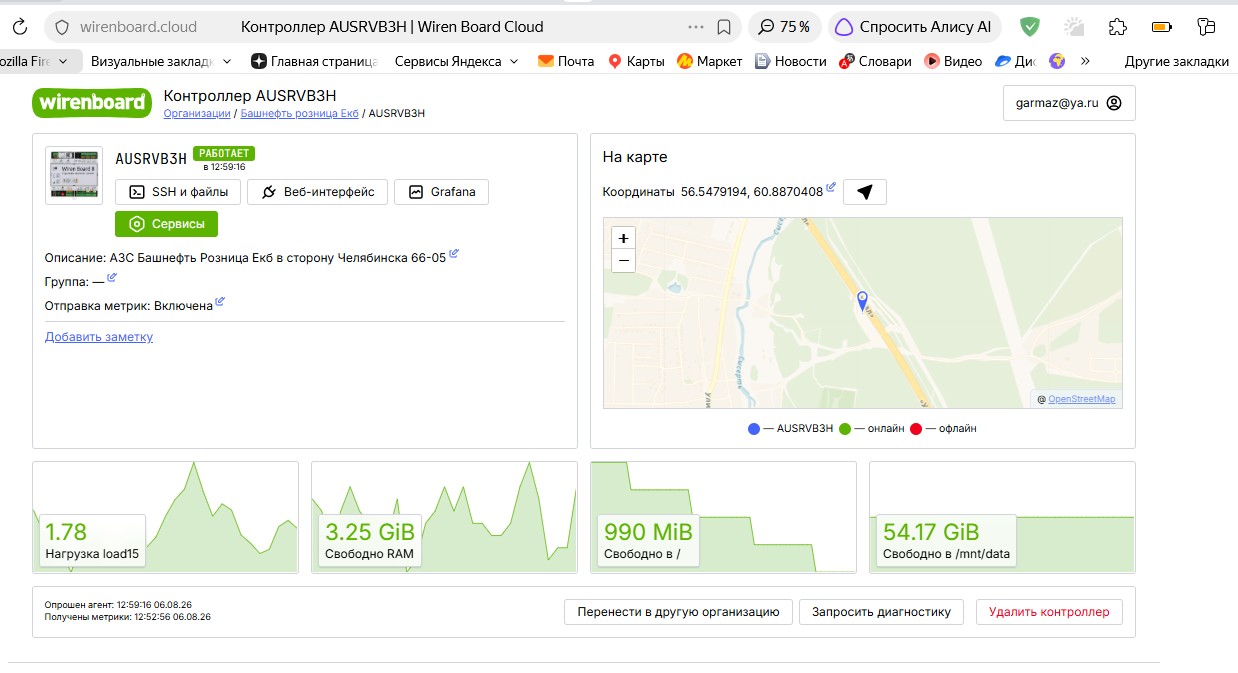Expand the Mozilla Firefox bookmark folder
The height and width of the screenshot is (673, 1238).
click(x=39, y=61)
